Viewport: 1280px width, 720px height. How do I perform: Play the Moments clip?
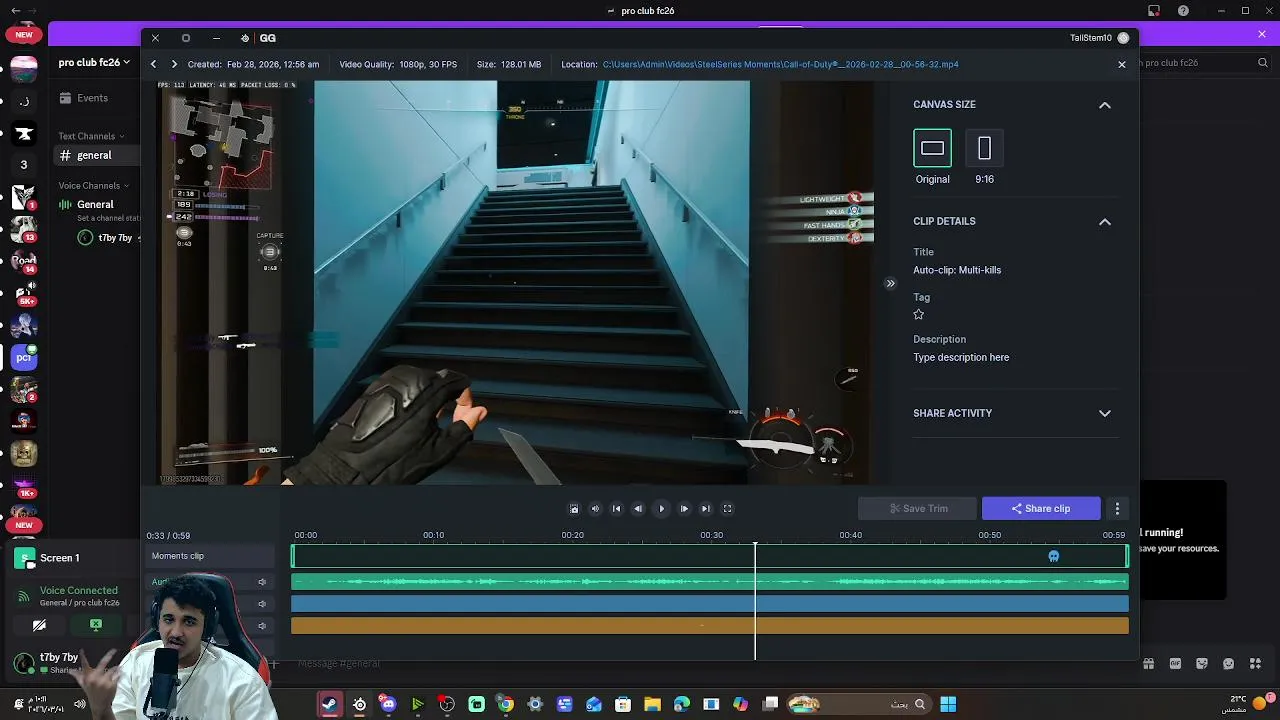661,509
